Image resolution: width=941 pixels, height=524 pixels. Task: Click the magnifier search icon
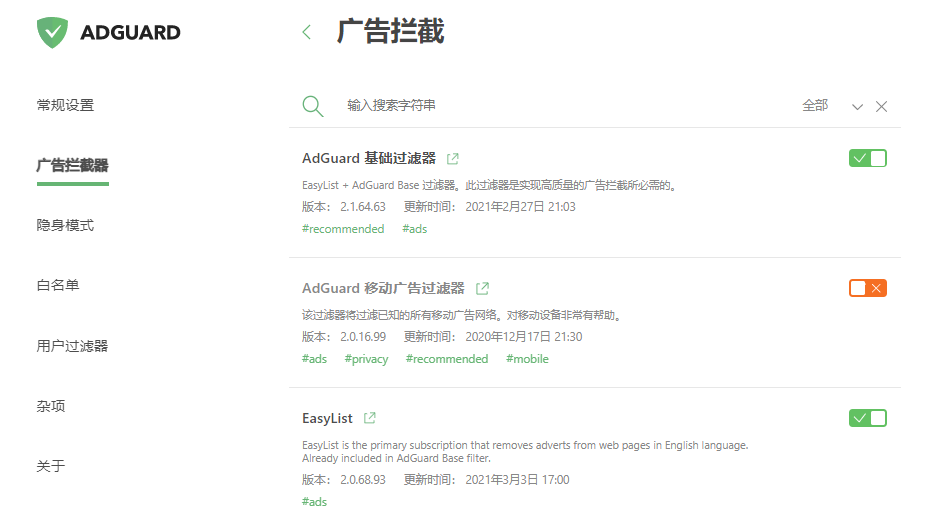coord(313,106)
